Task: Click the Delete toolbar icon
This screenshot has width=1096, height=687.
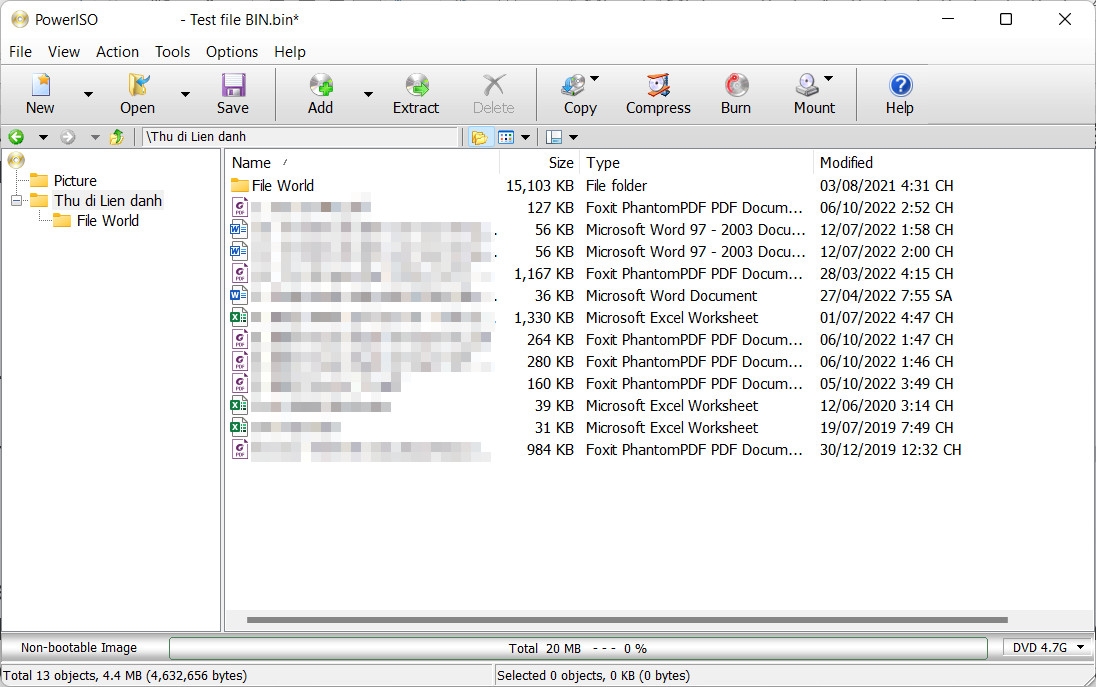Action: pyautogui.click(x=493, y=85)
